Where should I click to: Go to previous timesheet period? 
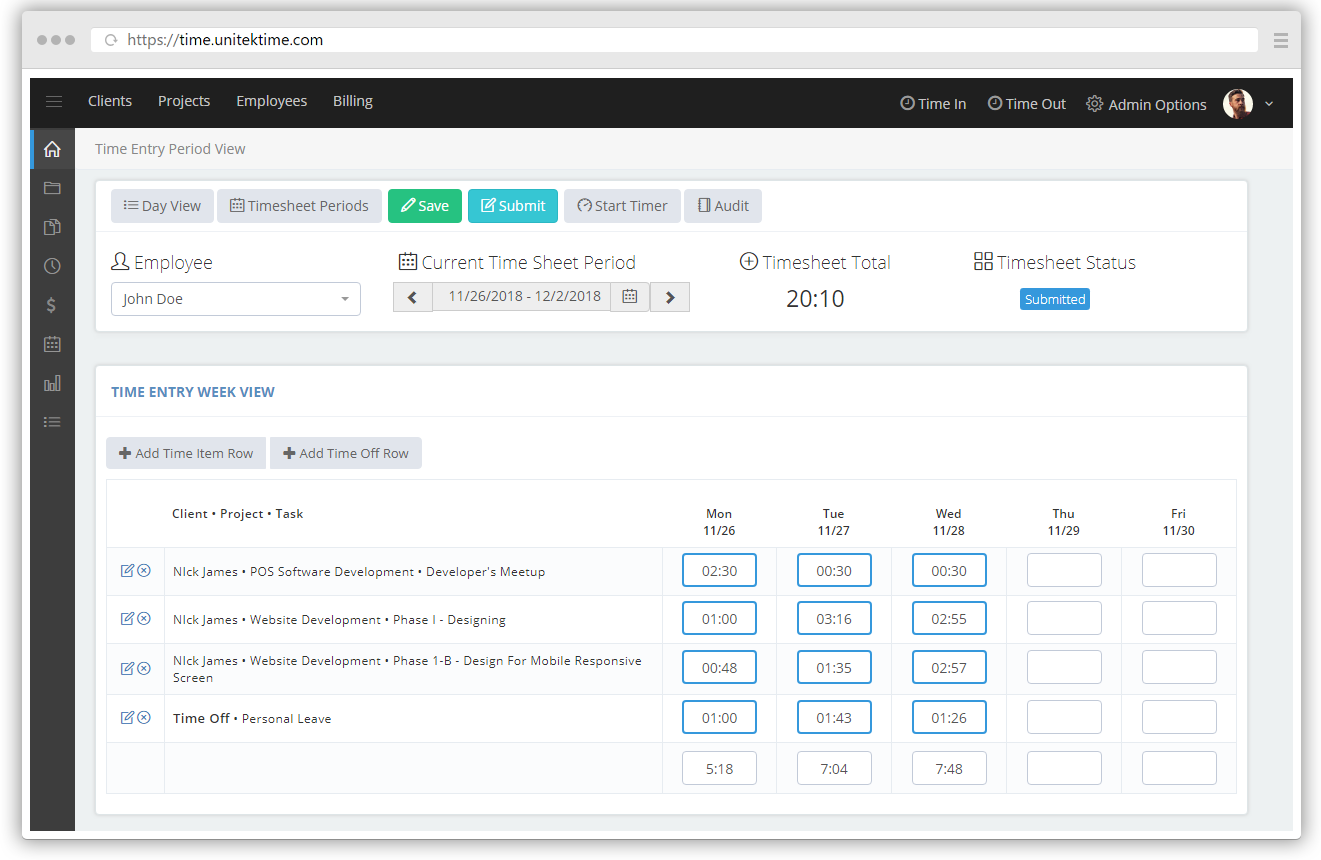(x=412, y=297)
